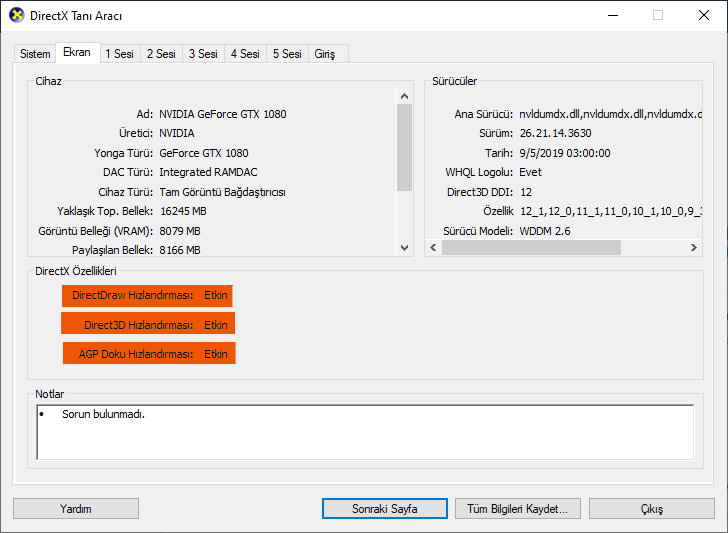This screenshot has height=533, width=728.
Task: Open the 2 Sesi tab
Action: click(161, 54)
